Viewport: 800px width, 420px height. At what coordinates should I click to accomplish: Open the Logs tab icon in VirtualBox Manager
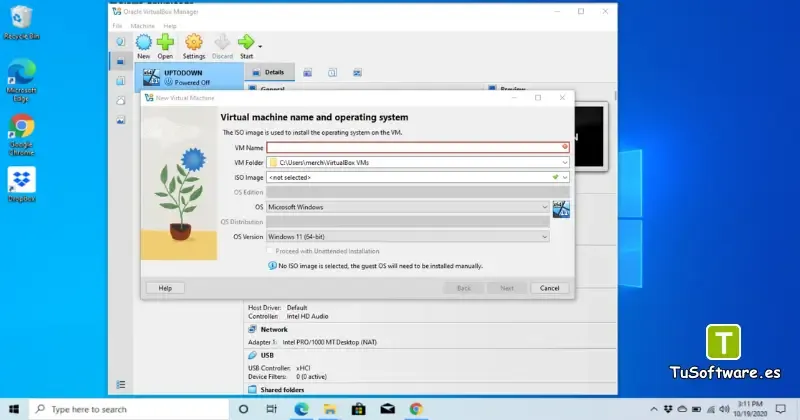pos(332,72)
